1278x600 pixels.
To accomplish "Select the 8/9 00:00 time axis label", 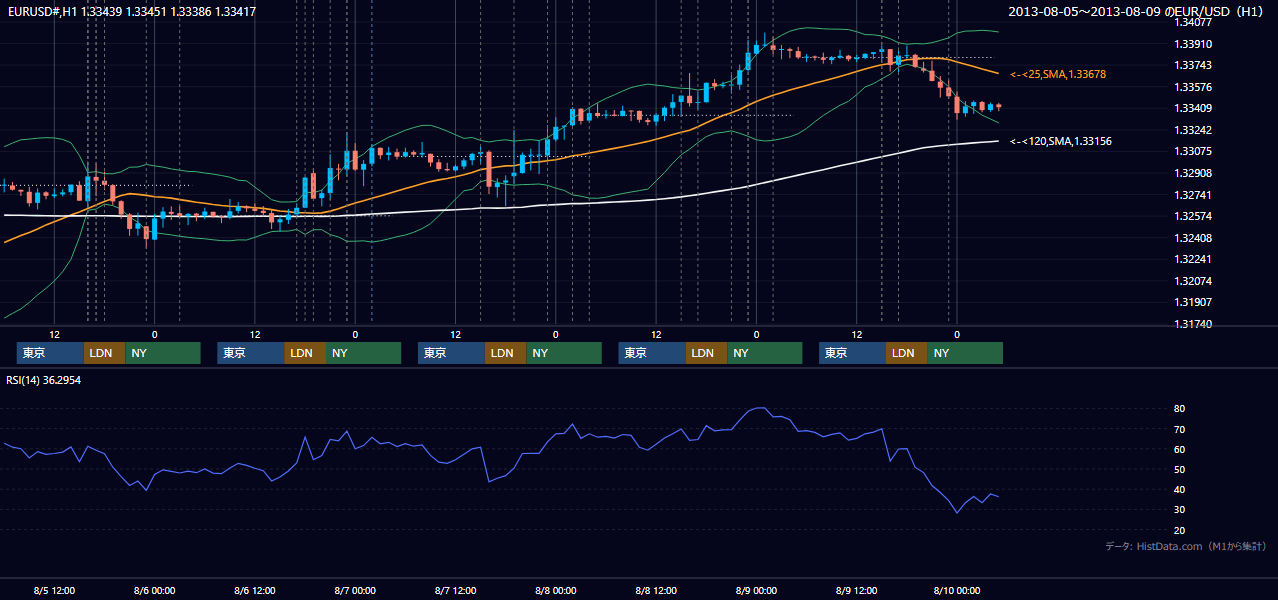I will click(755, 590).
